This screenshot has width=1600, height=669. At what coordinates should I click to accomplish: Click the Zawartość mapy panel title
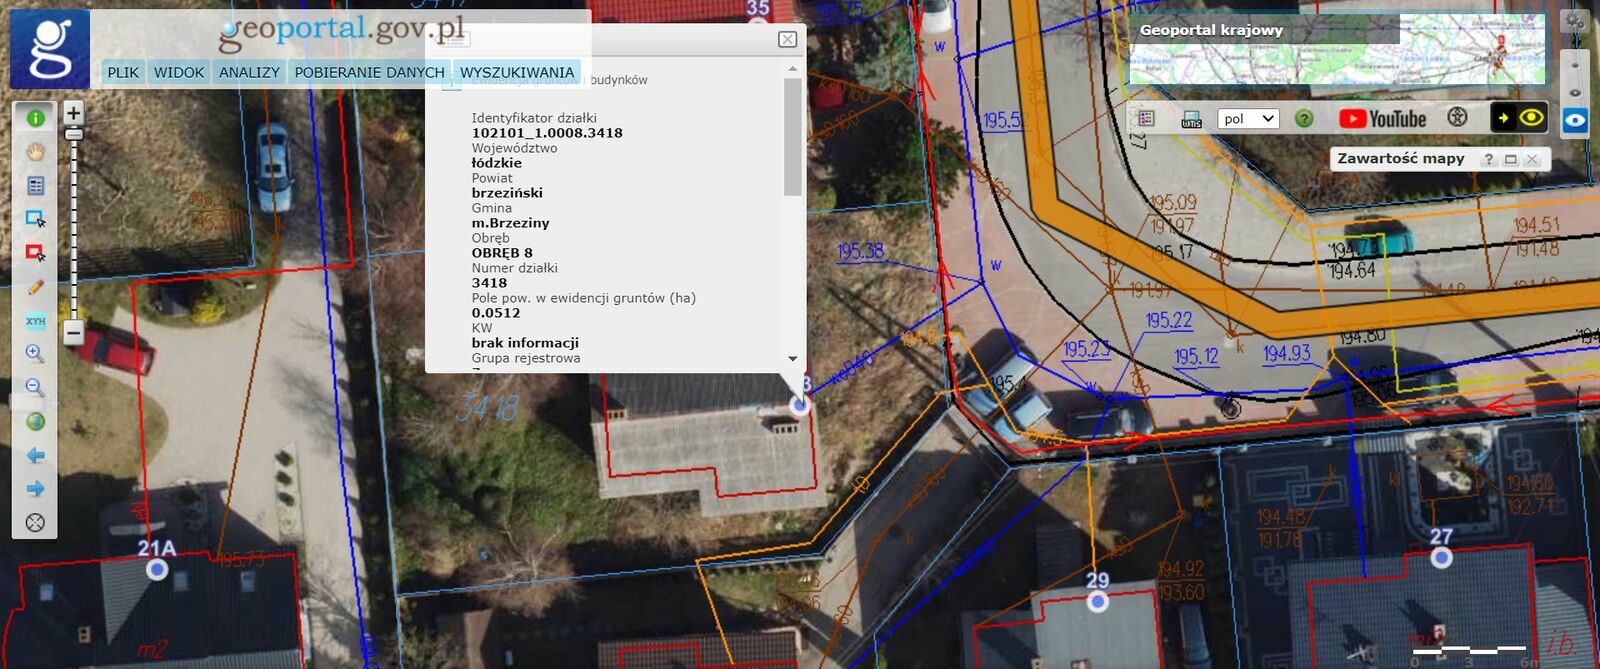1400,159
